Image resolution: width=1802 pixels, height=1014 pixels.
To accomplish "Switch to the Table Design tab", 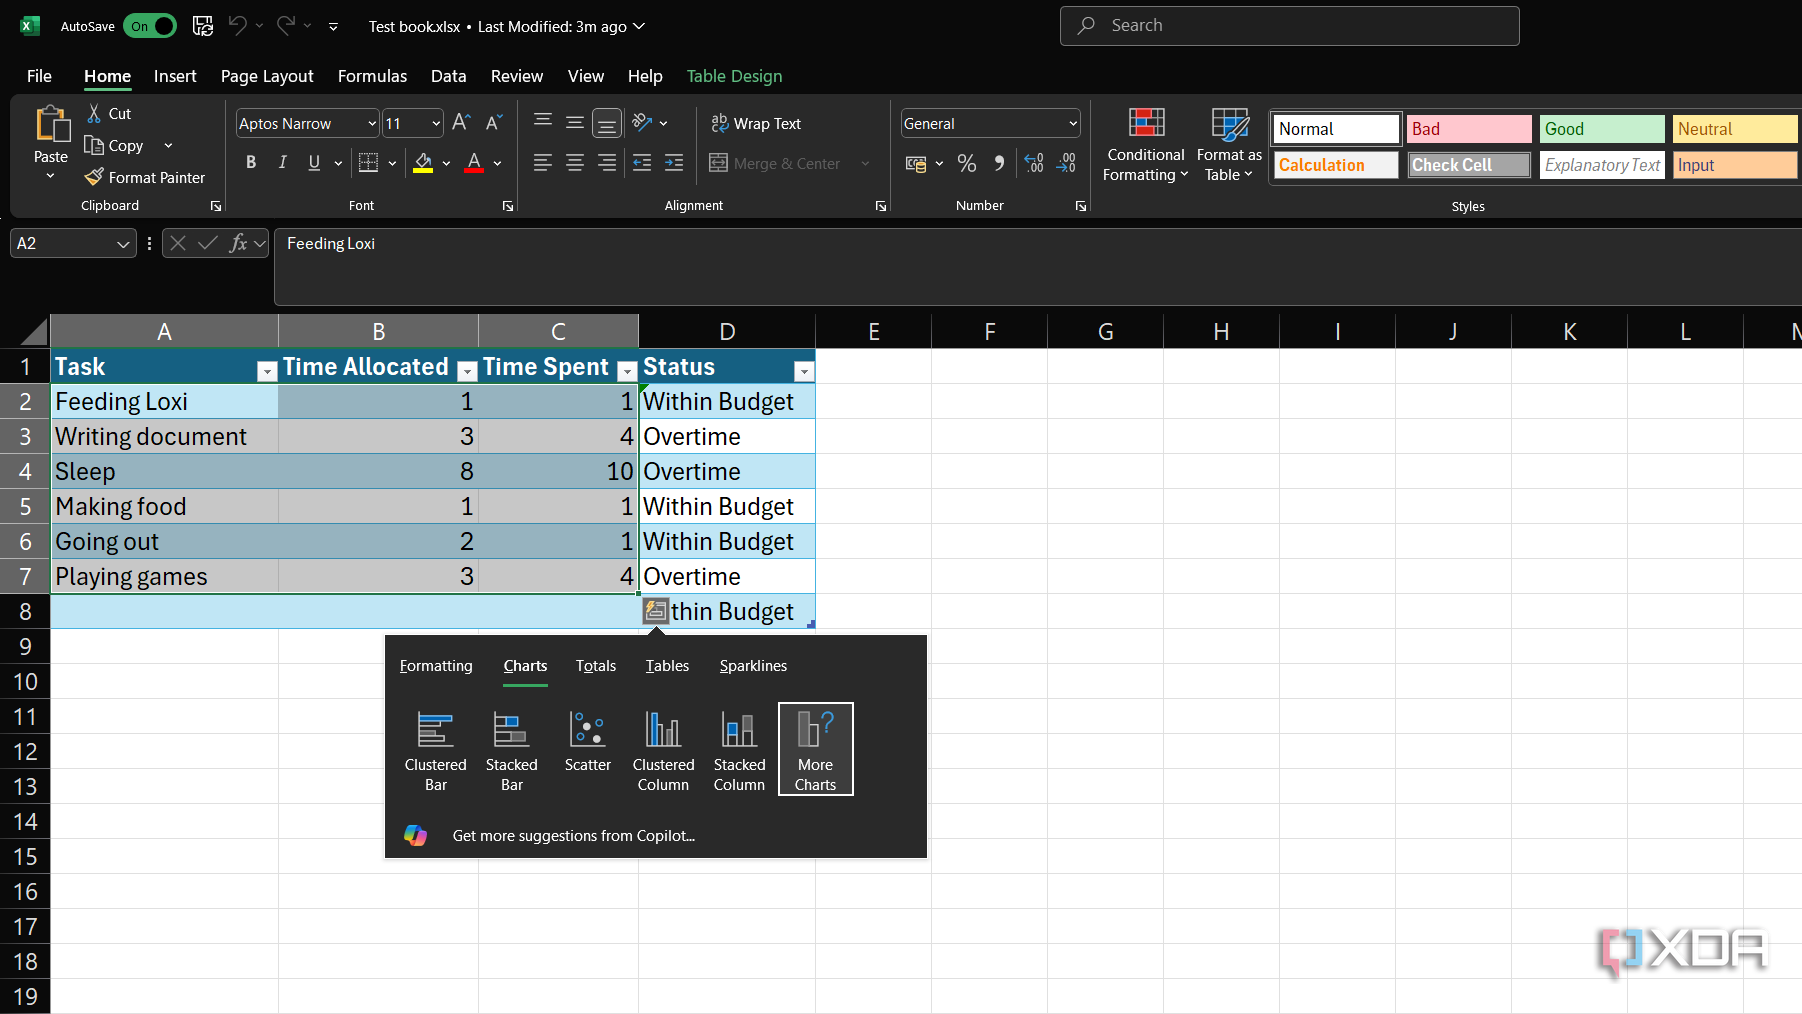I will click(x=734, y=76).
